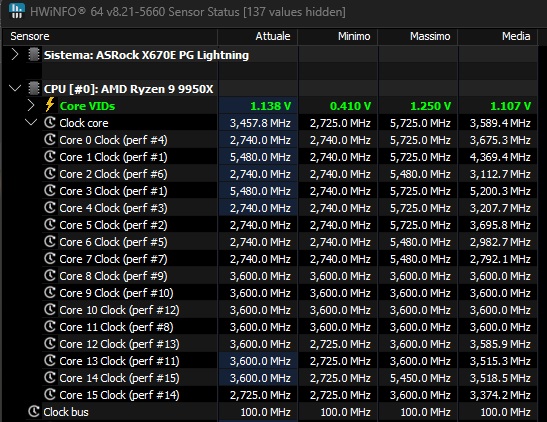
Task: Select Core 14 Clock (perf #15) row
Action: click(119, 378)
